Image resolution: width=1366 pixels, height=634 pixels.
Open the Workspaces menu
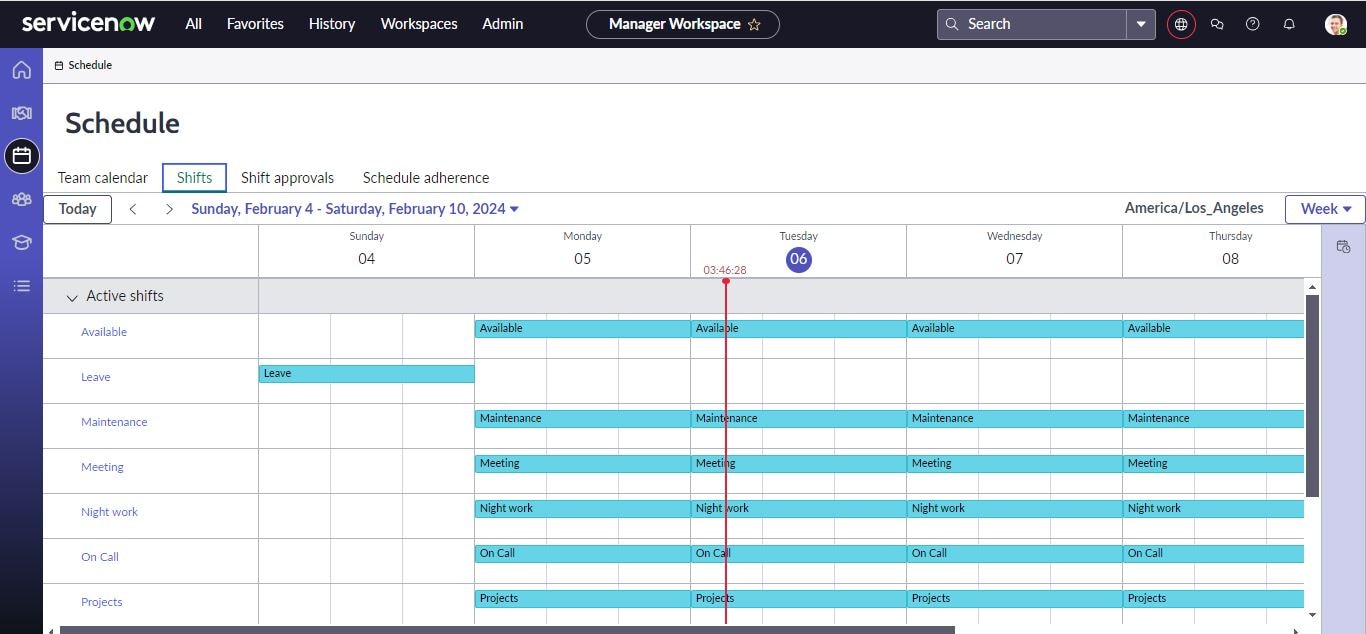(x=419, y=23)
